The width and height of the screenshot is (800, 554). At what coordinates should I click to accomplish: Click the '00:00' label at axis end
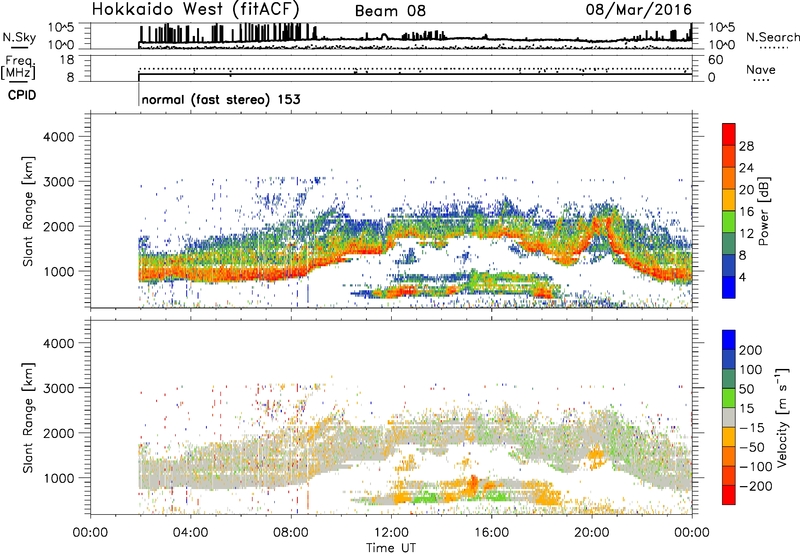click(691, 533)
